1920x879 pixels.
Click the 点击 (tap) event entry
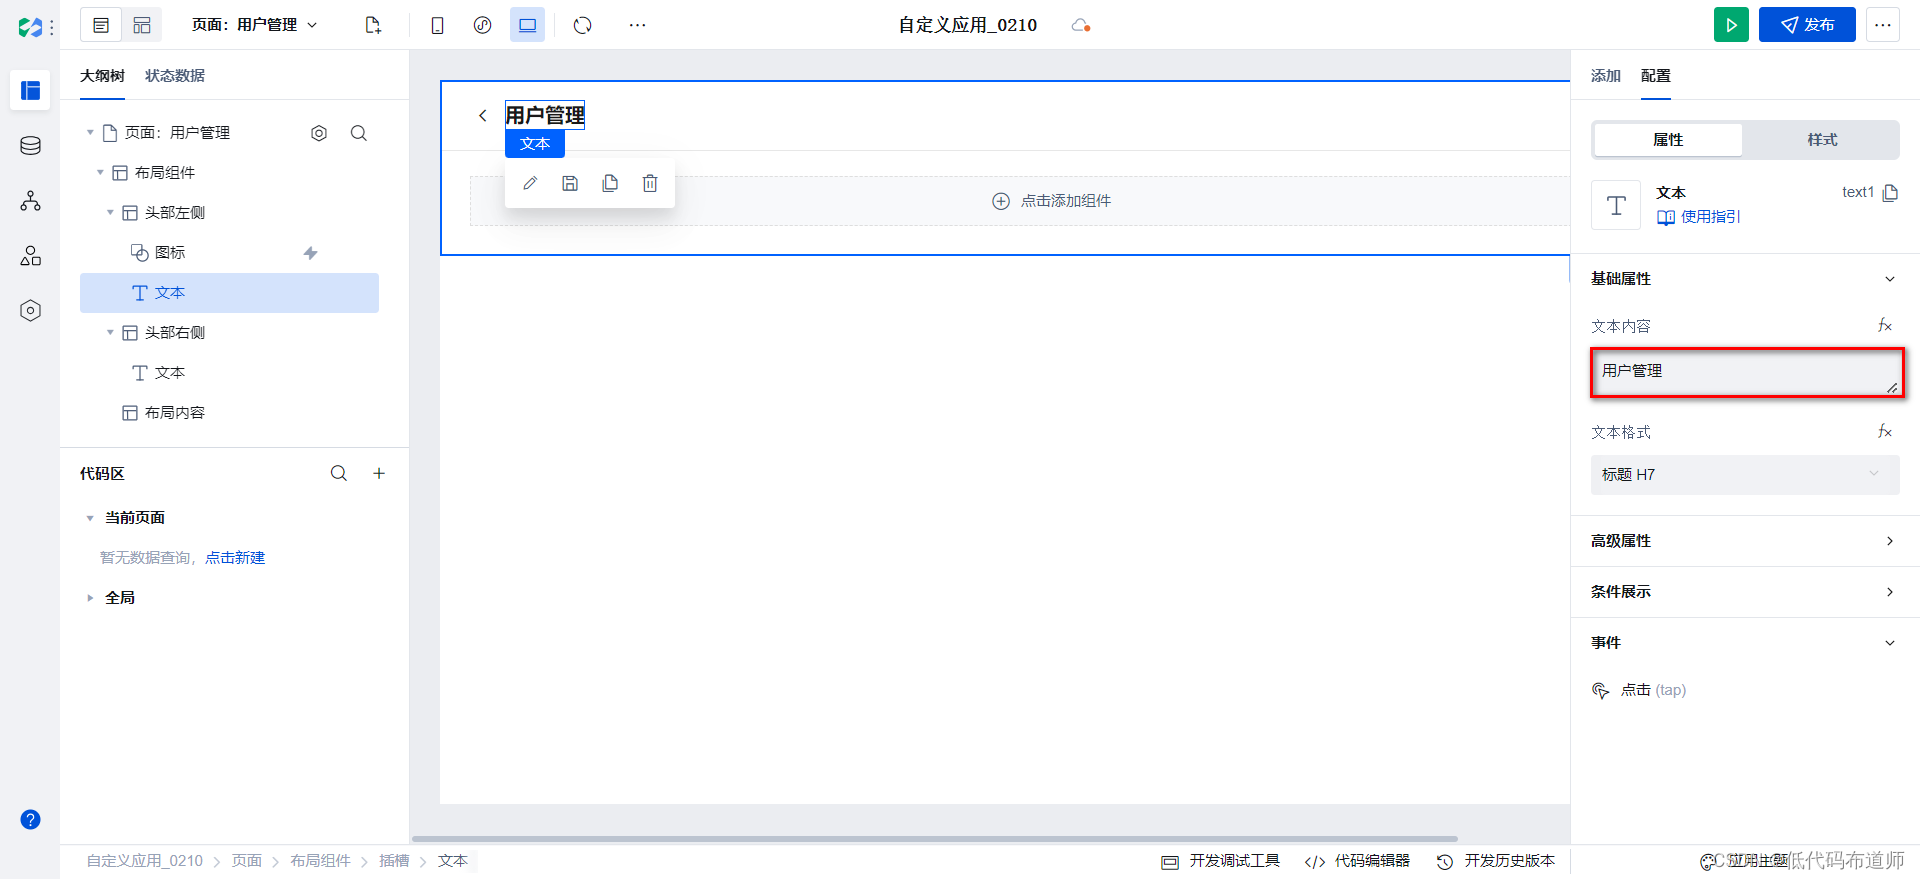click(x=1639, y=690)
